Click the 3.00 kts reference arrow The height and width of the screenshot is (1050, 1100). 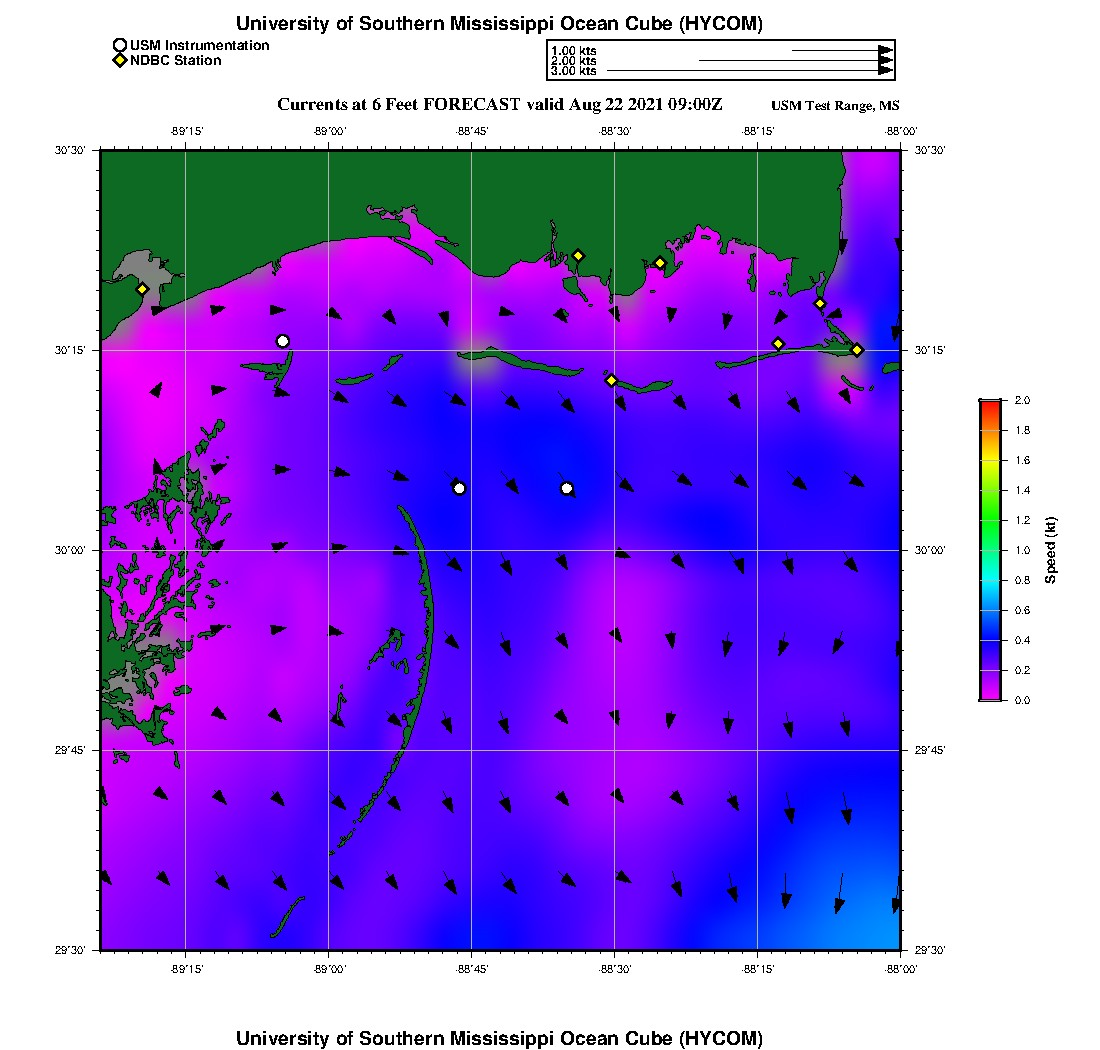tap(750, 71)
